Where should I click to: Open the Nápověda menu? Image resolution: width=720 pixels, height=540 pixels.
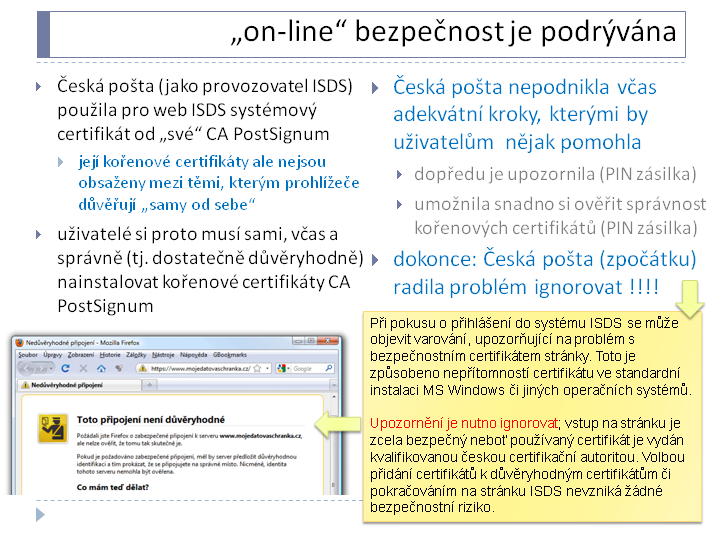[x=193, y=355]
